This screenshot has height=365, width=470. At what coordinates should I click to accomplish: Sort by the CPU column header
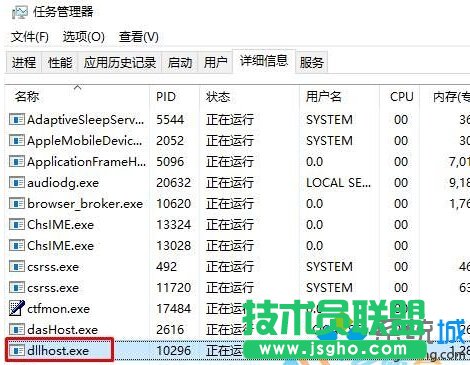pyautogui.click(x=401, y=97)
